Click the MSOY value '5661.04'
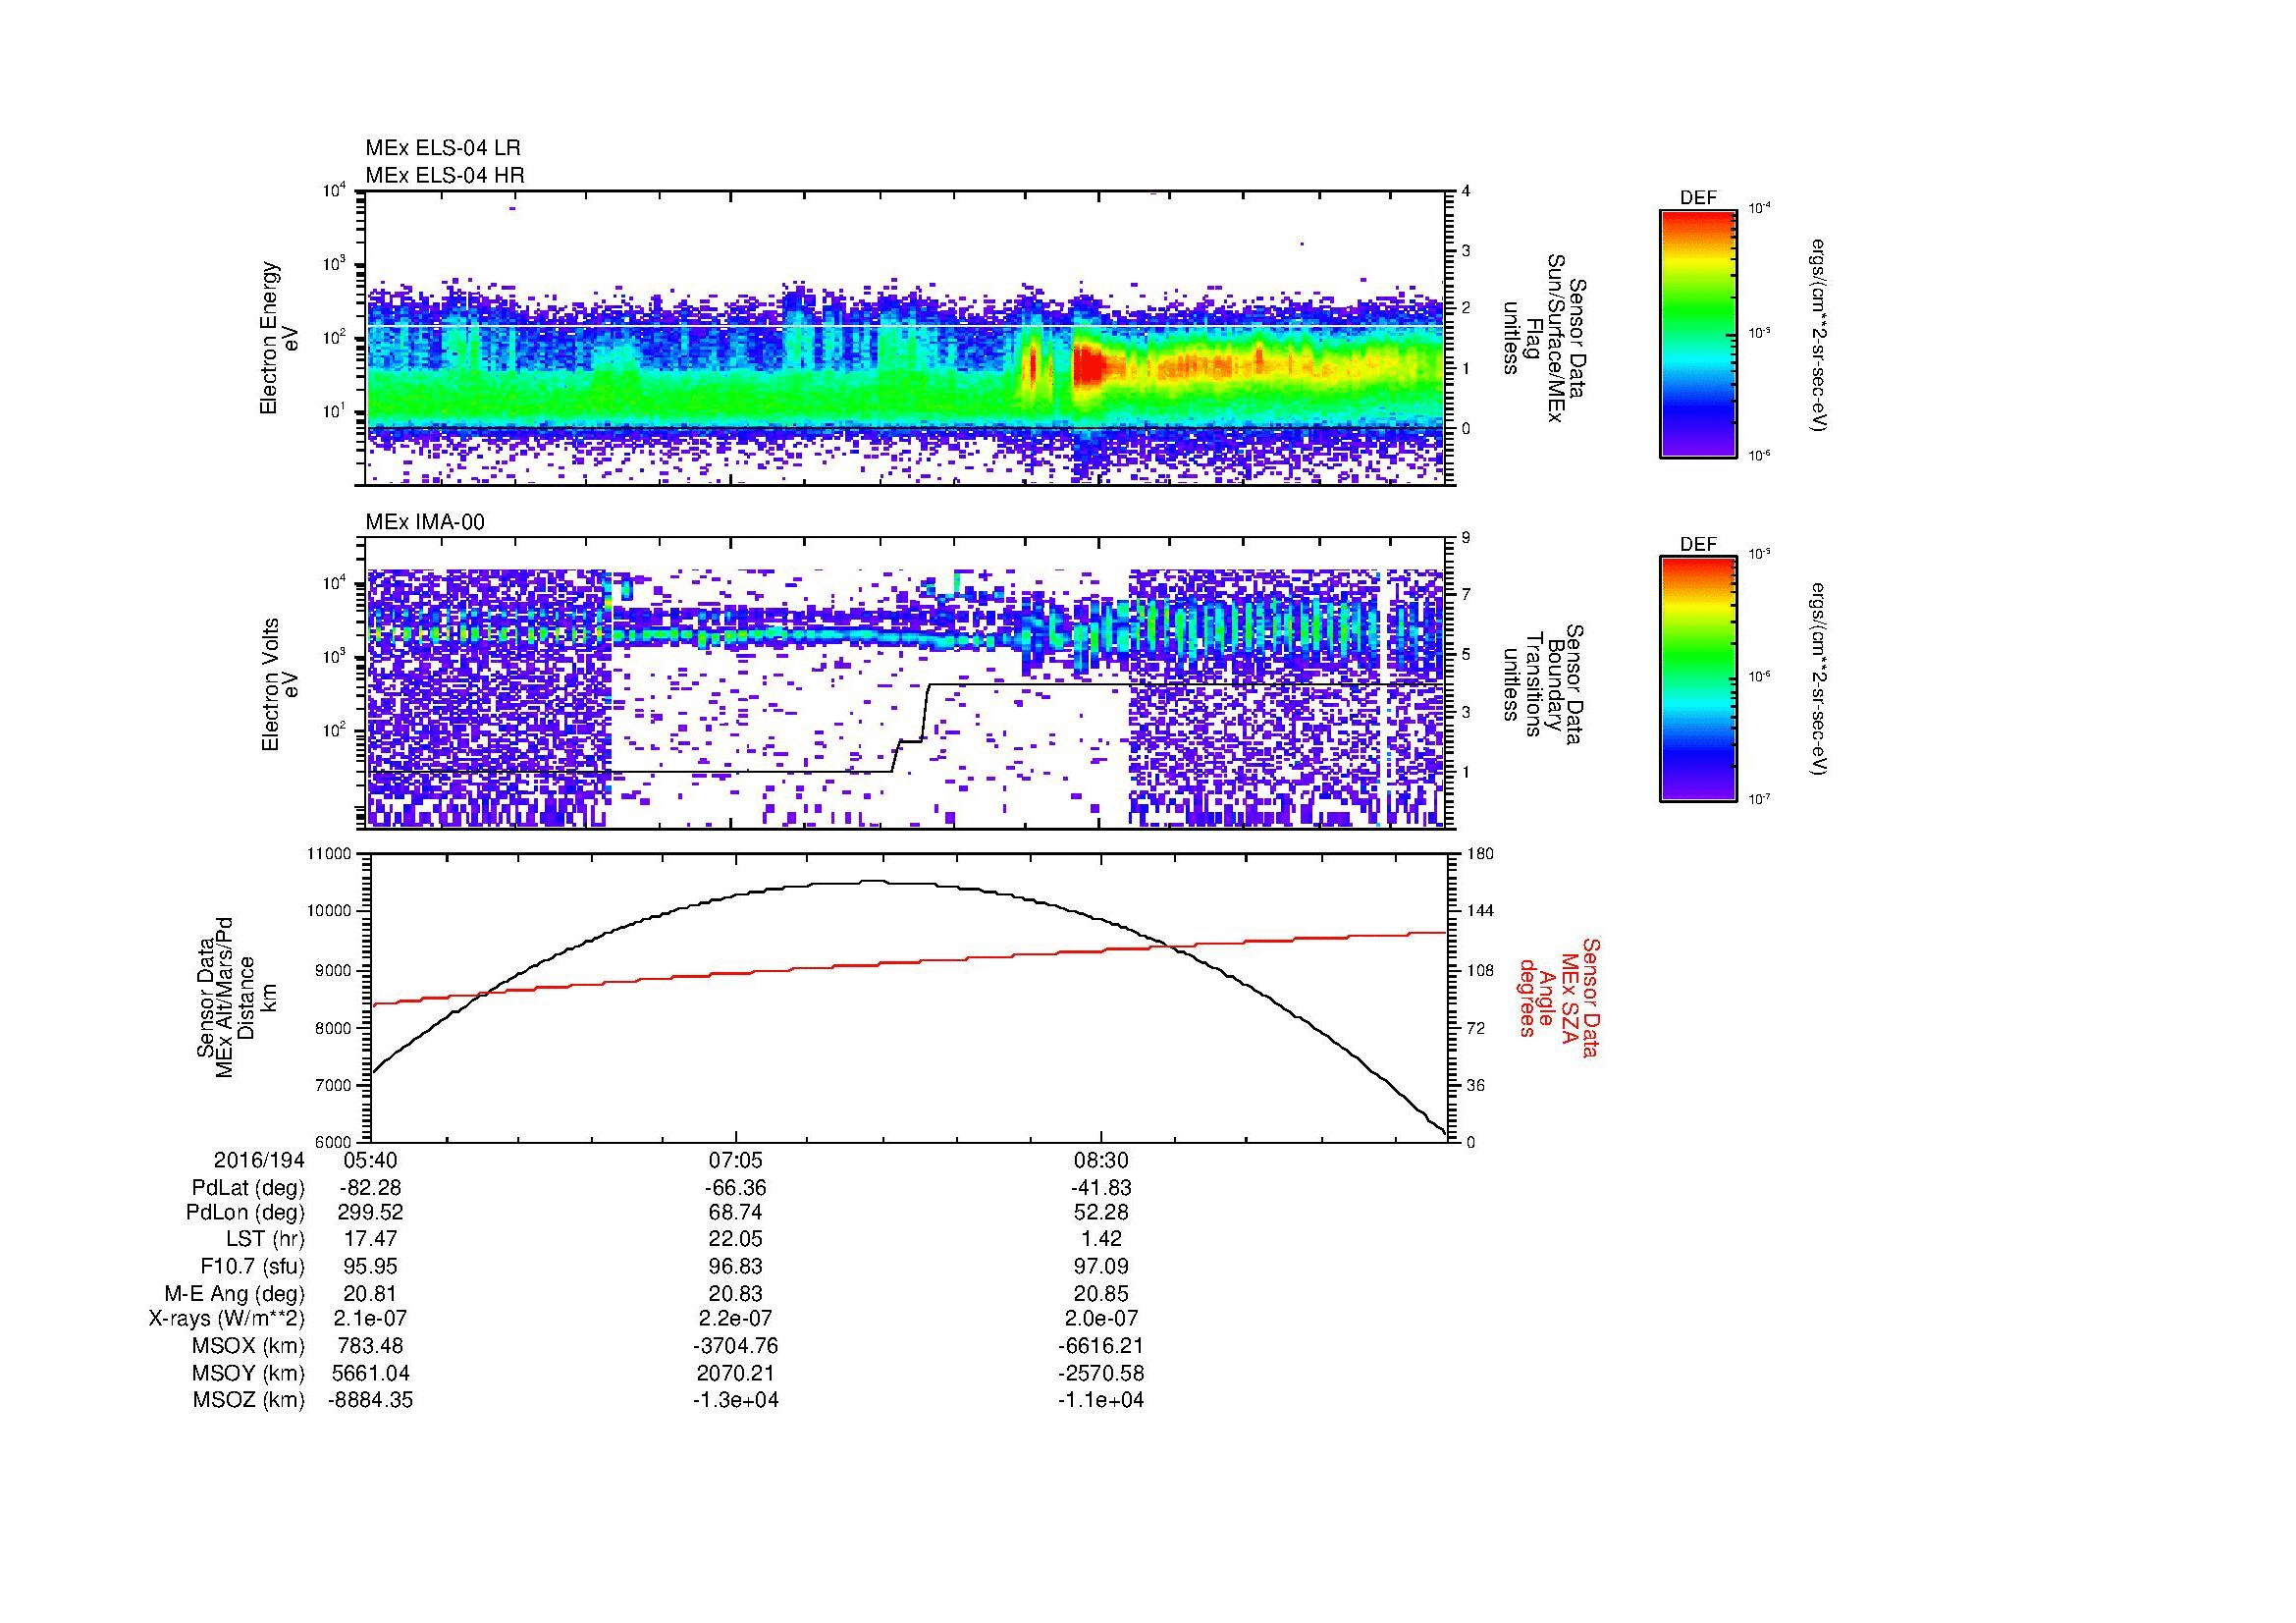The width and height of the screenshot is (2296, 1623). (370, 1373)
